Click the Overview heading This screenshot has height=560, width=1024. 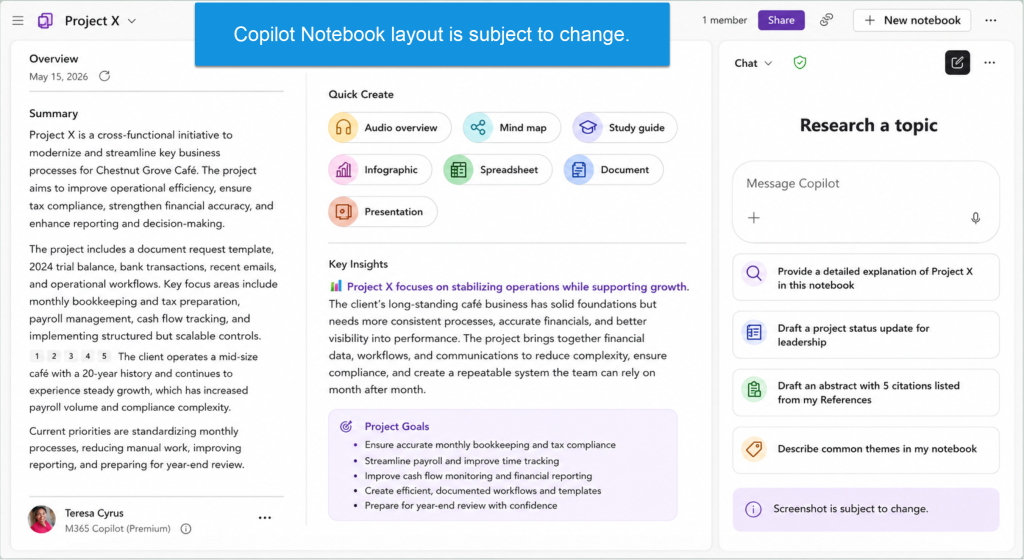54,59
